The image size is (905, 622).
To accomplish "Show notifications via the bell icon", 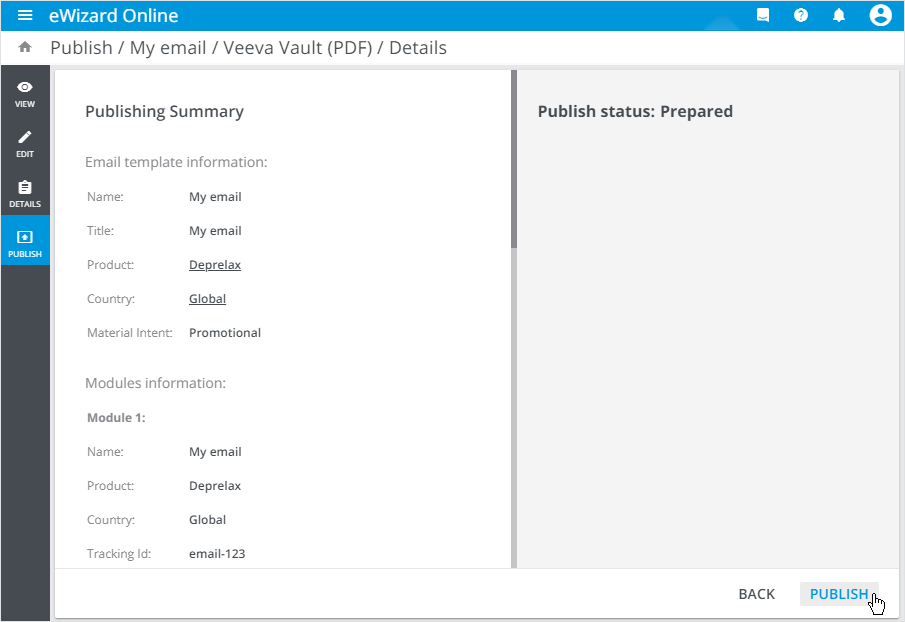I will tap(839, 16).
